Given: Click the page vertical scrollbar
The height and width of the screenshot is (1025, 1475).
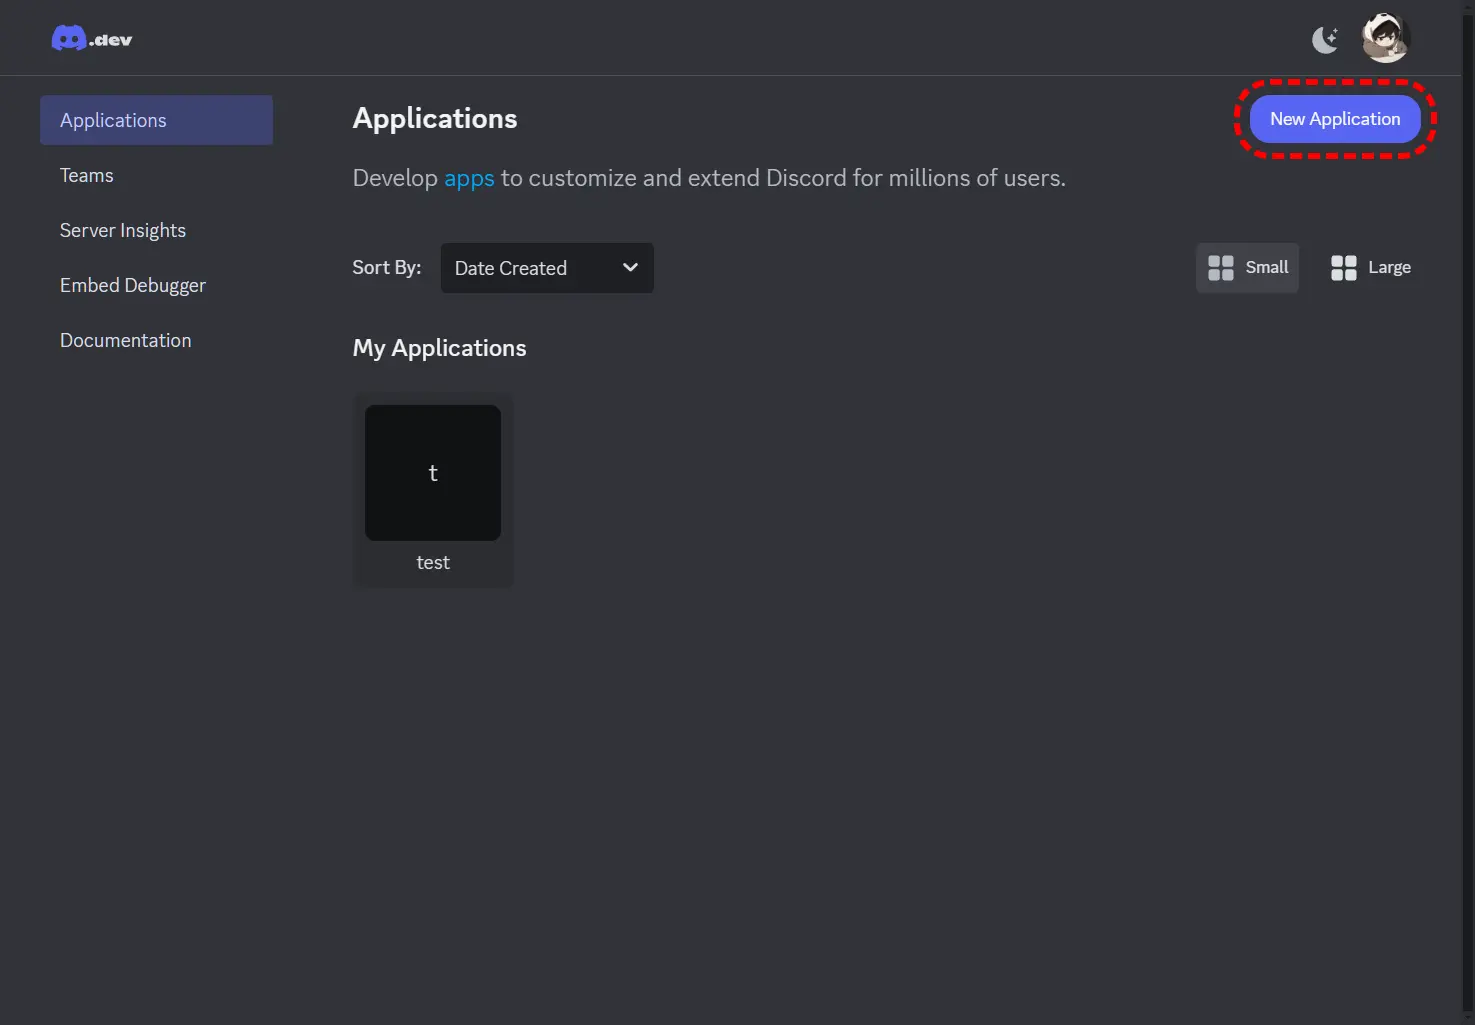Looking at the screenshot, I should click(x=1468, y=512).
